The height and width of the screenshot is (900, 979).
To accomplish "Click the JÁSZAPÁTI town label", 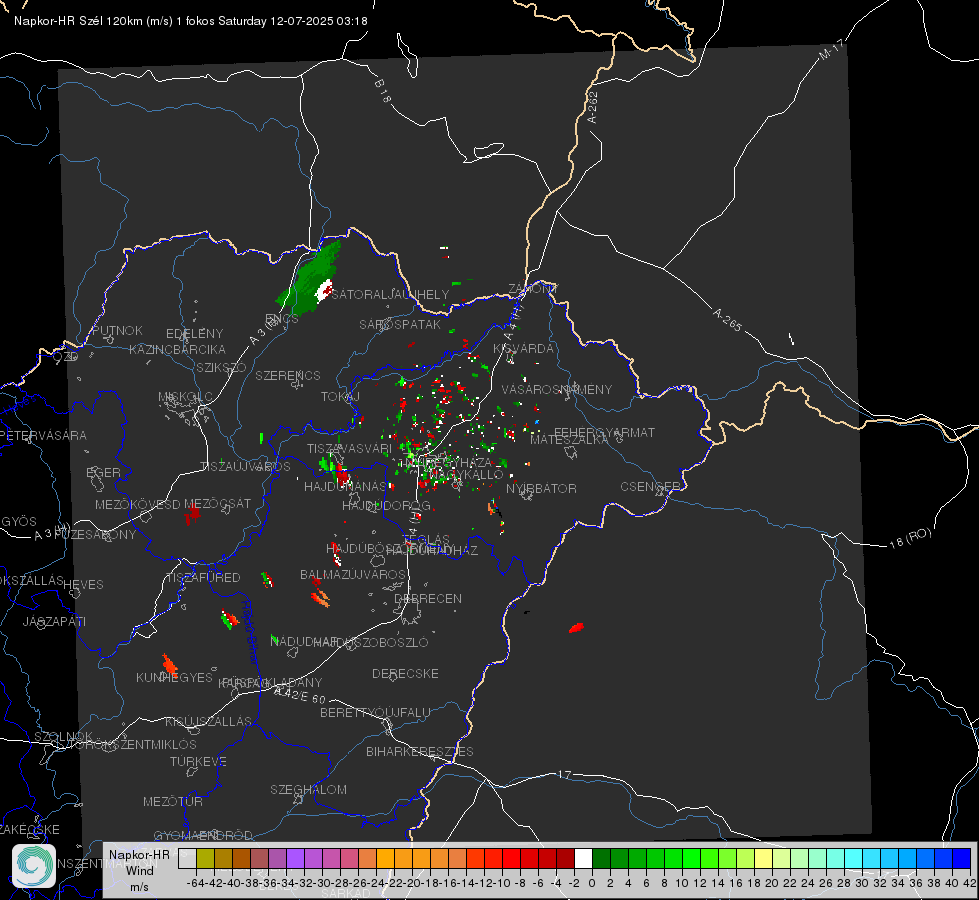I will point(54,621).
